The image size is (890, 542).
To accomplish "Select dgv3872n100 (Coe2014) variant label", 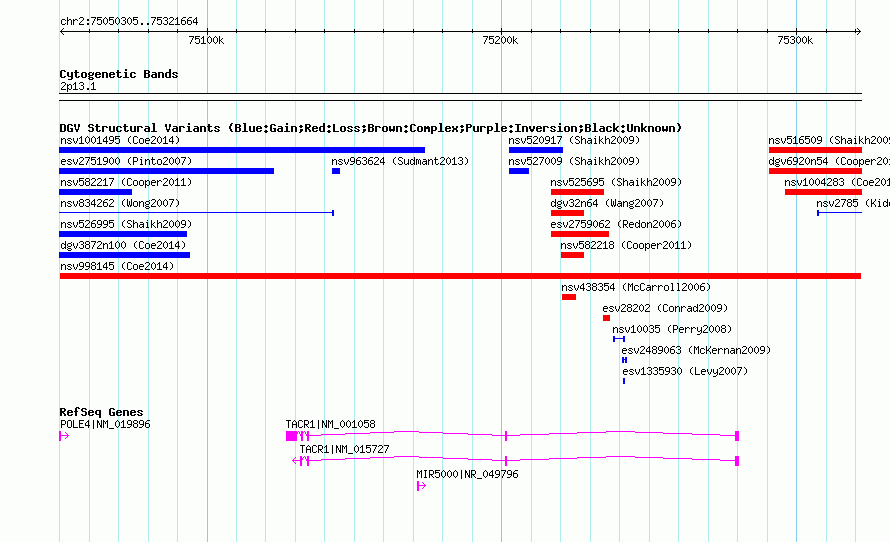I will 123,245.
